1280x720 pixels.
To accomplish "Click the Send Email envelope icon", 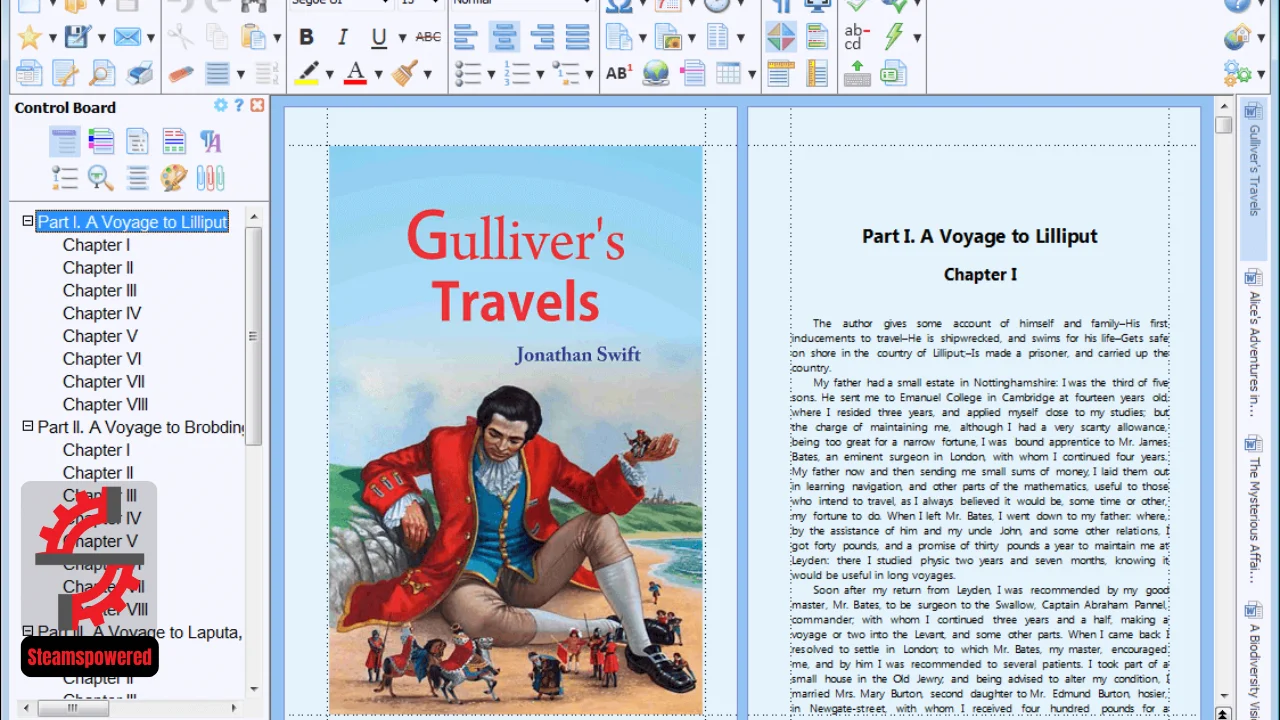I will click(127, 38).
